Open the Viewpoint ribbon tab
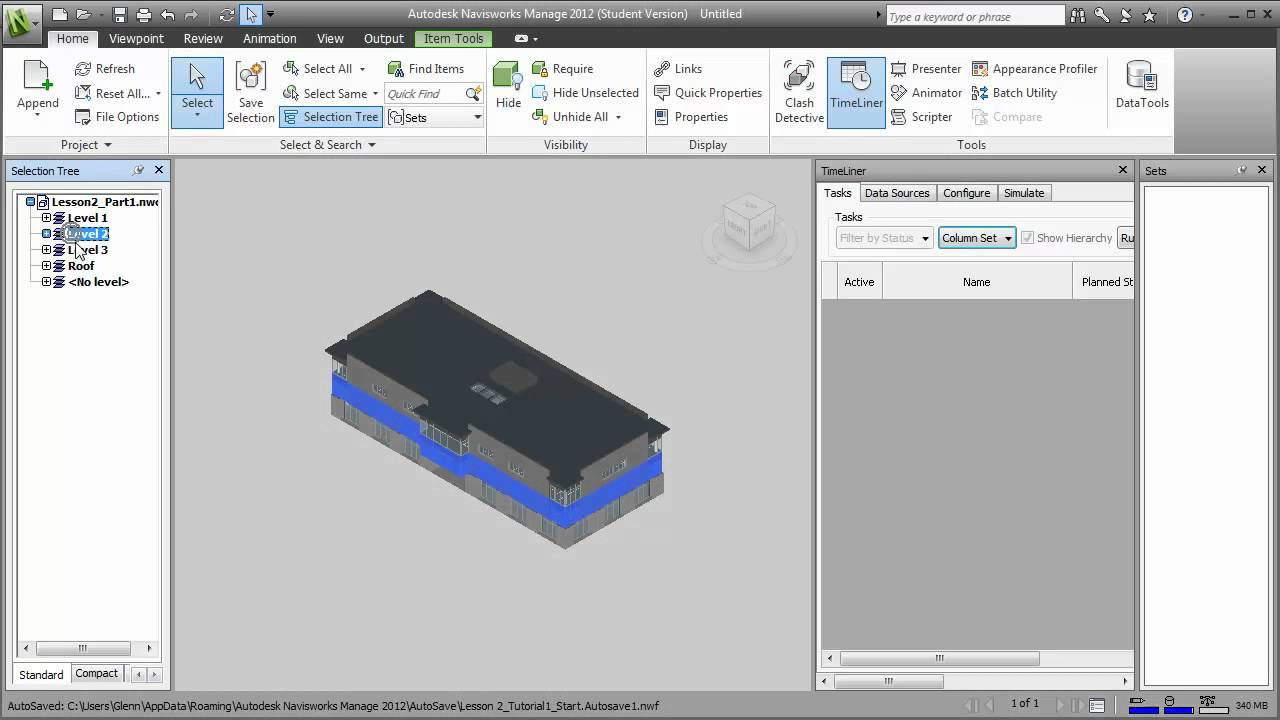This screenshot has width=1280, height=720. click(136, 38)
